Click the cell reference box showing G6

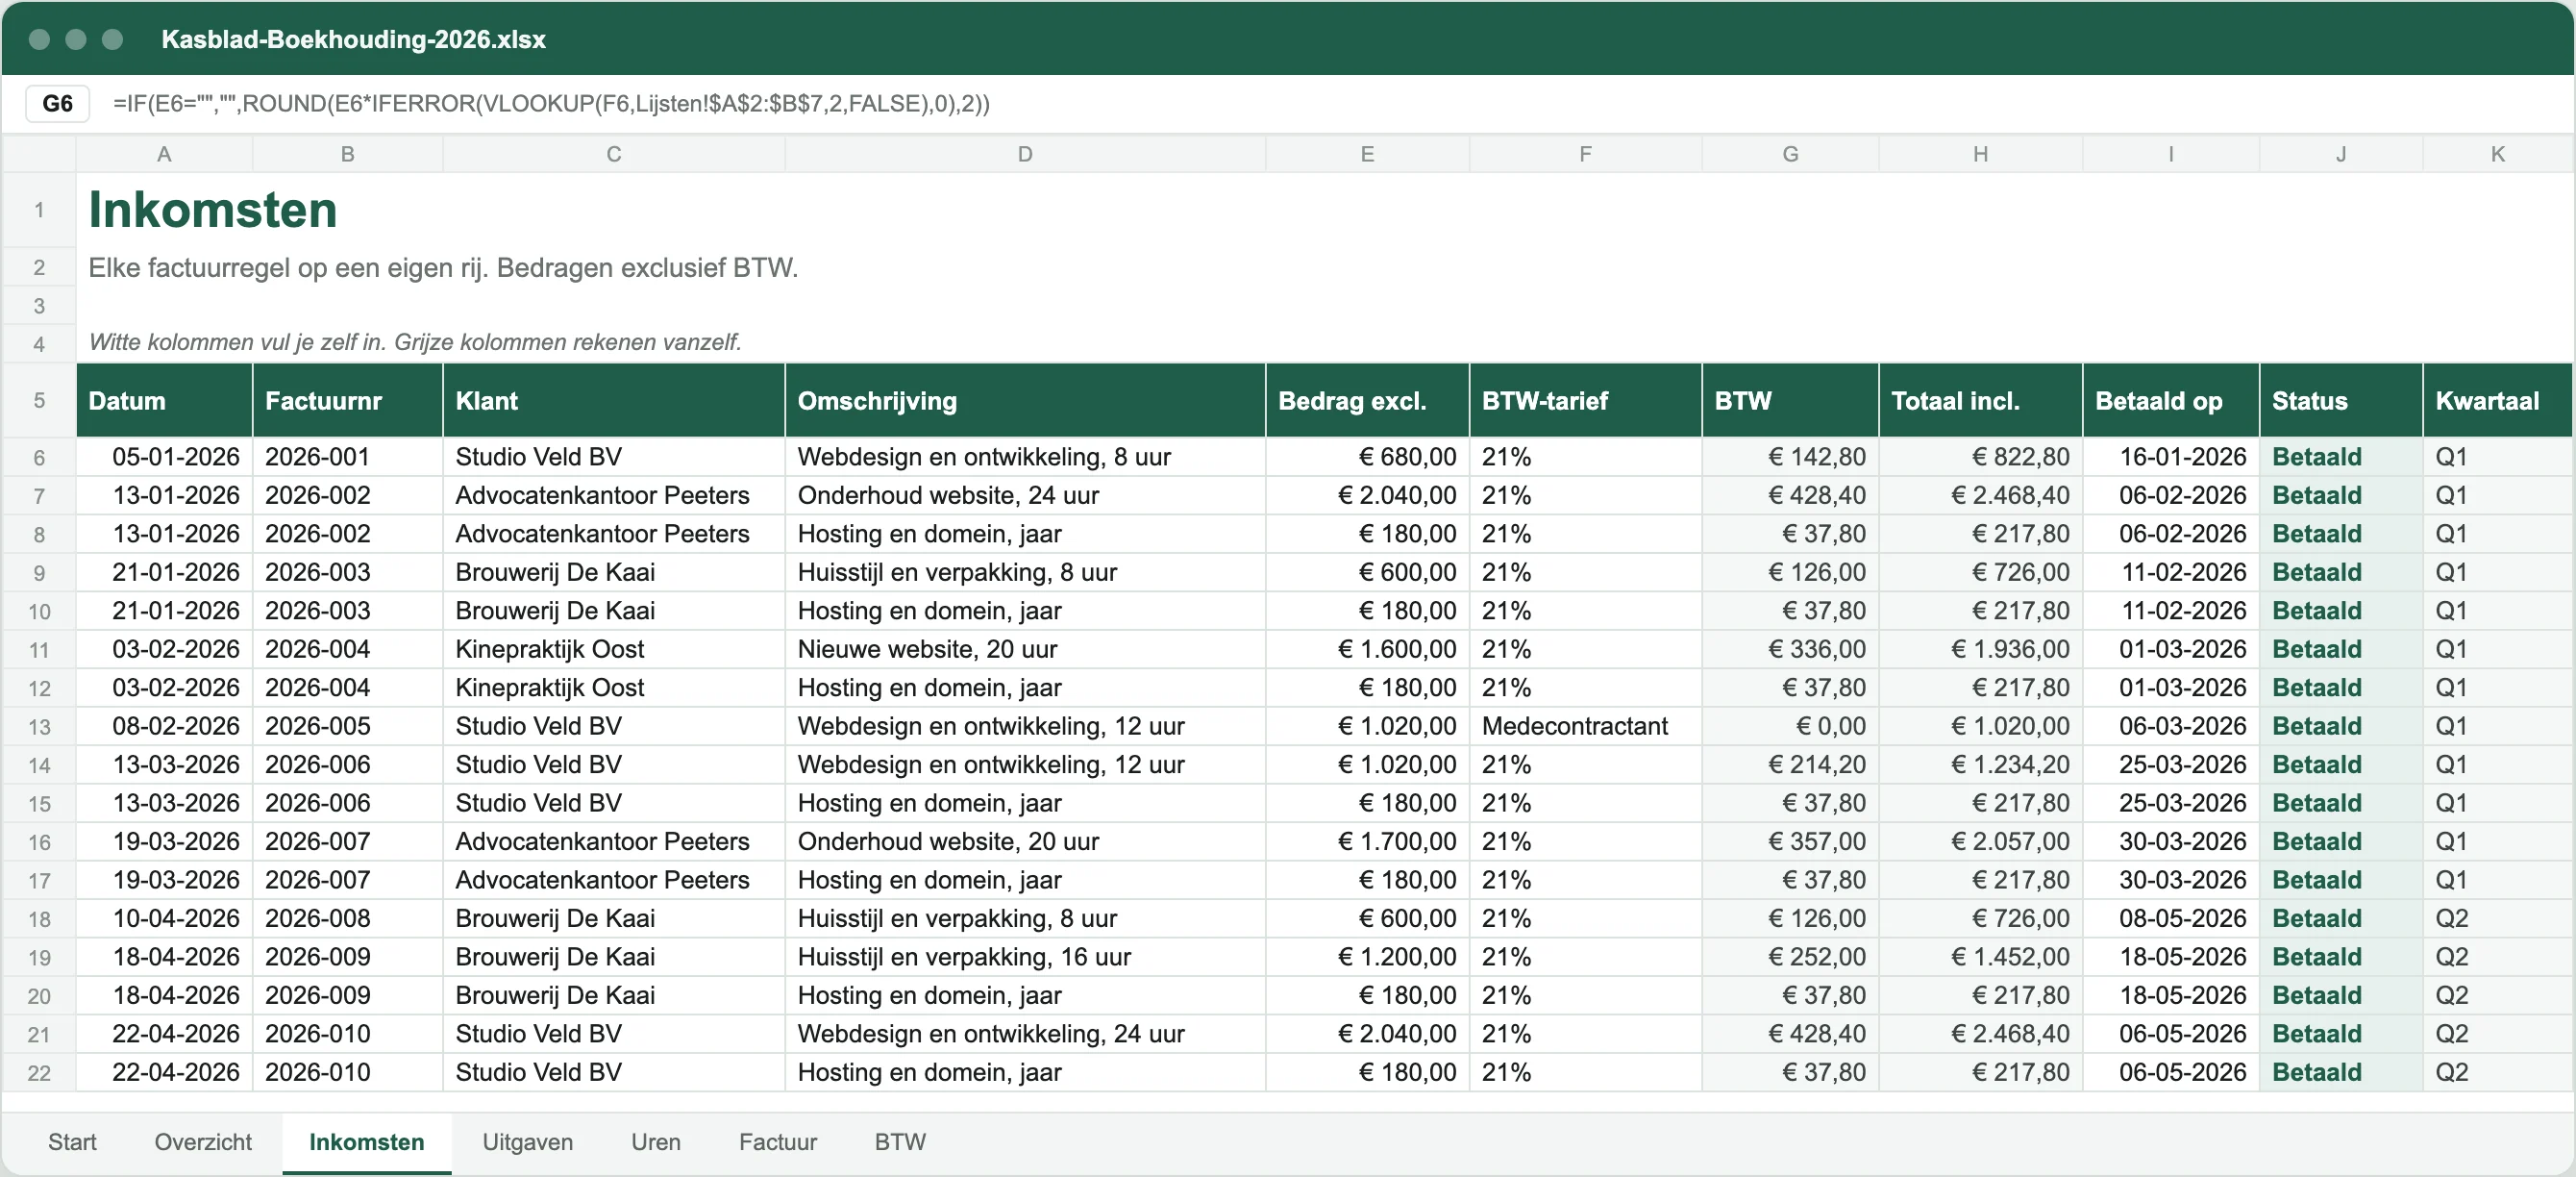pos(57,103)
